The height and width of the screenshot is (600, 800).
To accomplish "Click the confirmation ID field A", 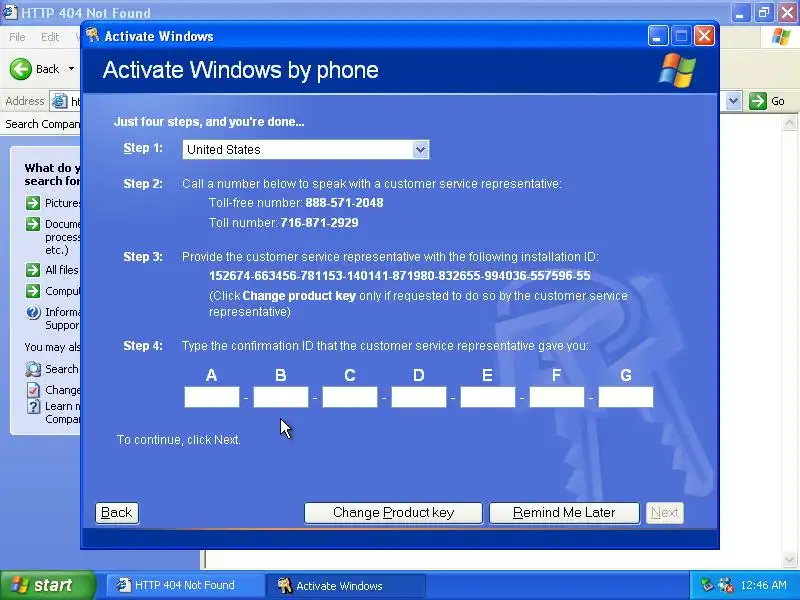I will coord(212,397).
